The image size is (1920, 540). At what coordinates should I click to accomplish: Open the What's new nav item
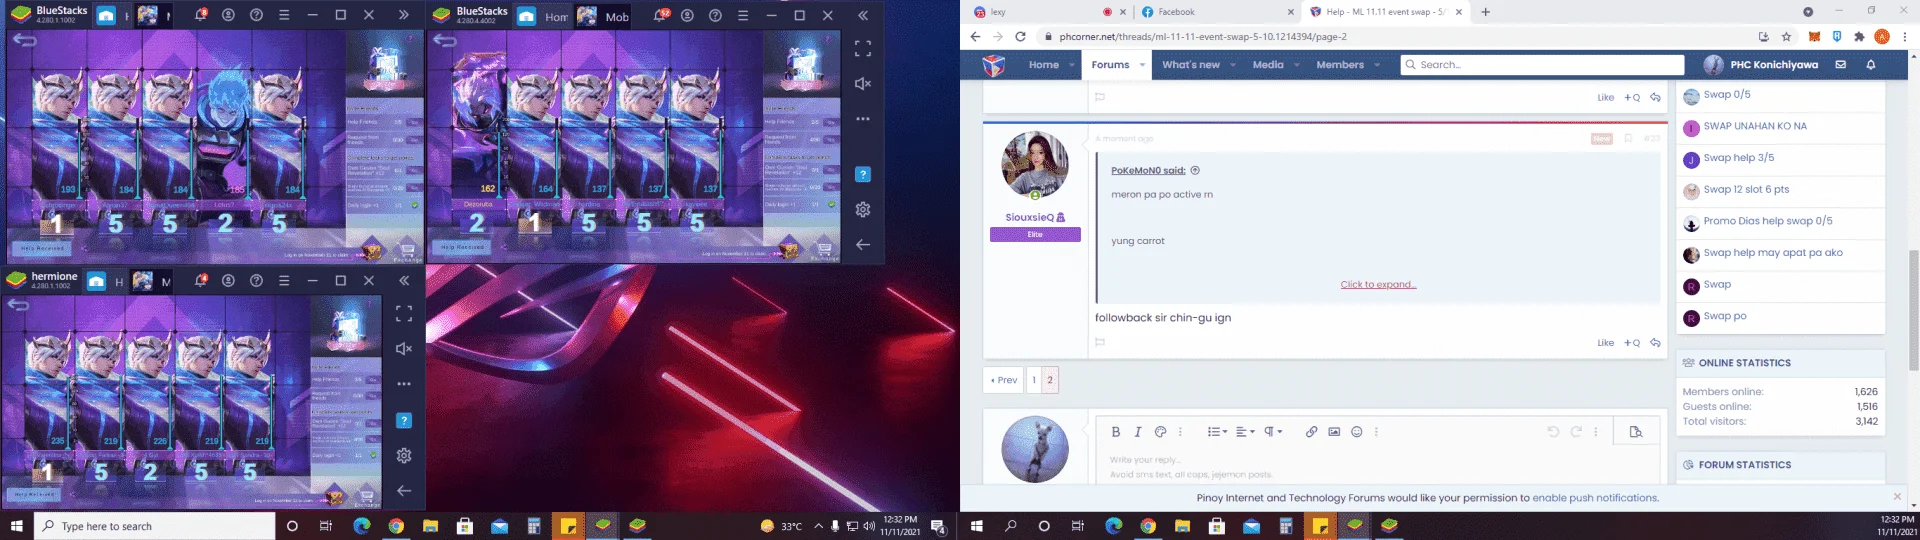pos(1190,65)
